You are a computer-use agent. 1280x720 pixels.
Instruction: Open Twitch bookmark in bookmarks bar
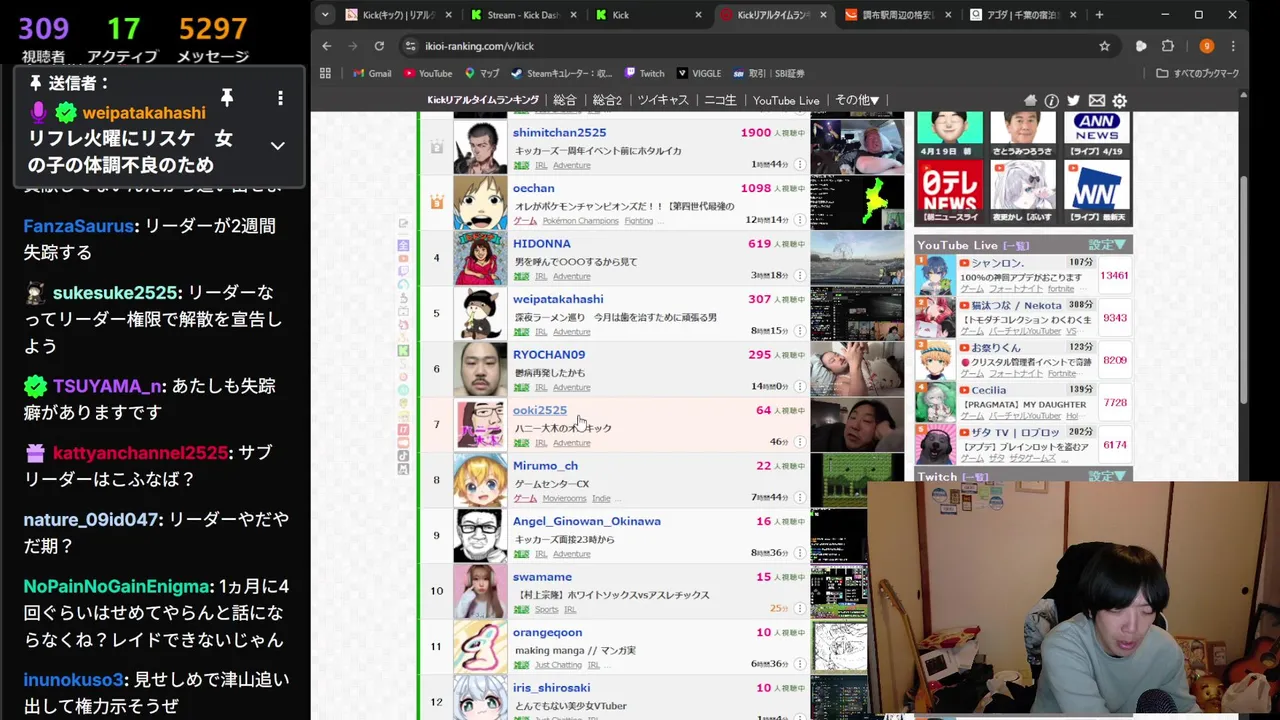tap(644, 73)
